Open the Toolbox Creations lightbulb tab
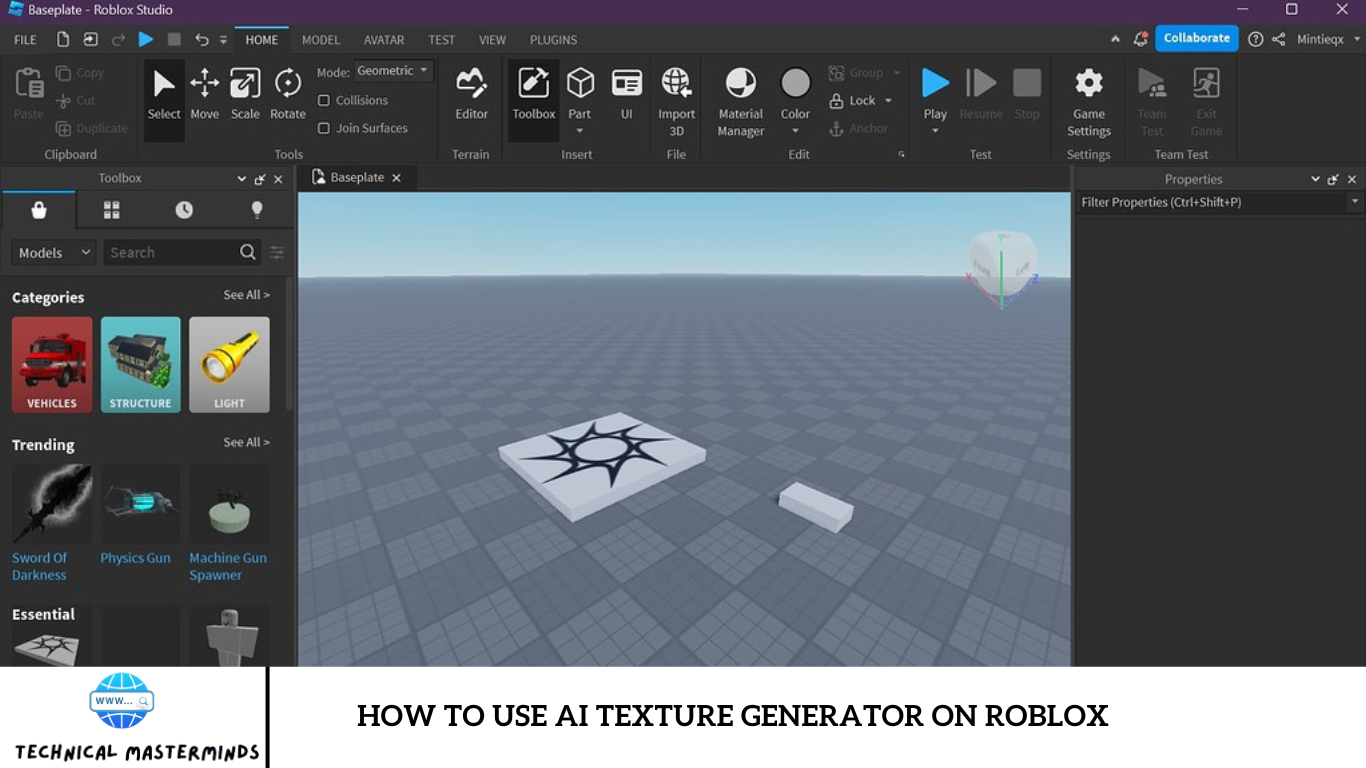The width and height of the screenshot is (1366, 768). coord(257,210)
